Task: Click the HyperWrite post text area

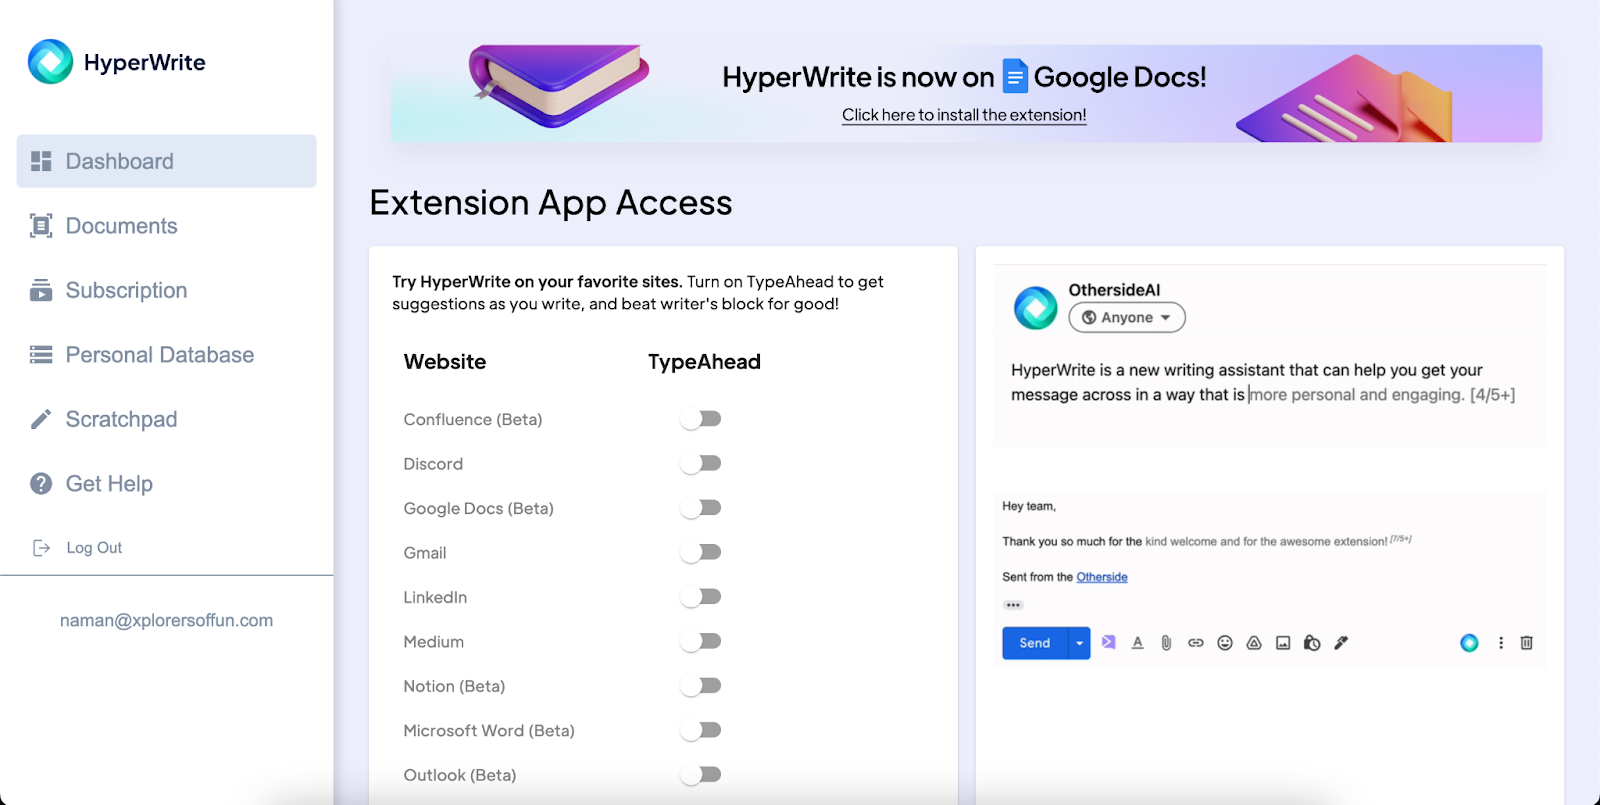Action: [1263, 382]
